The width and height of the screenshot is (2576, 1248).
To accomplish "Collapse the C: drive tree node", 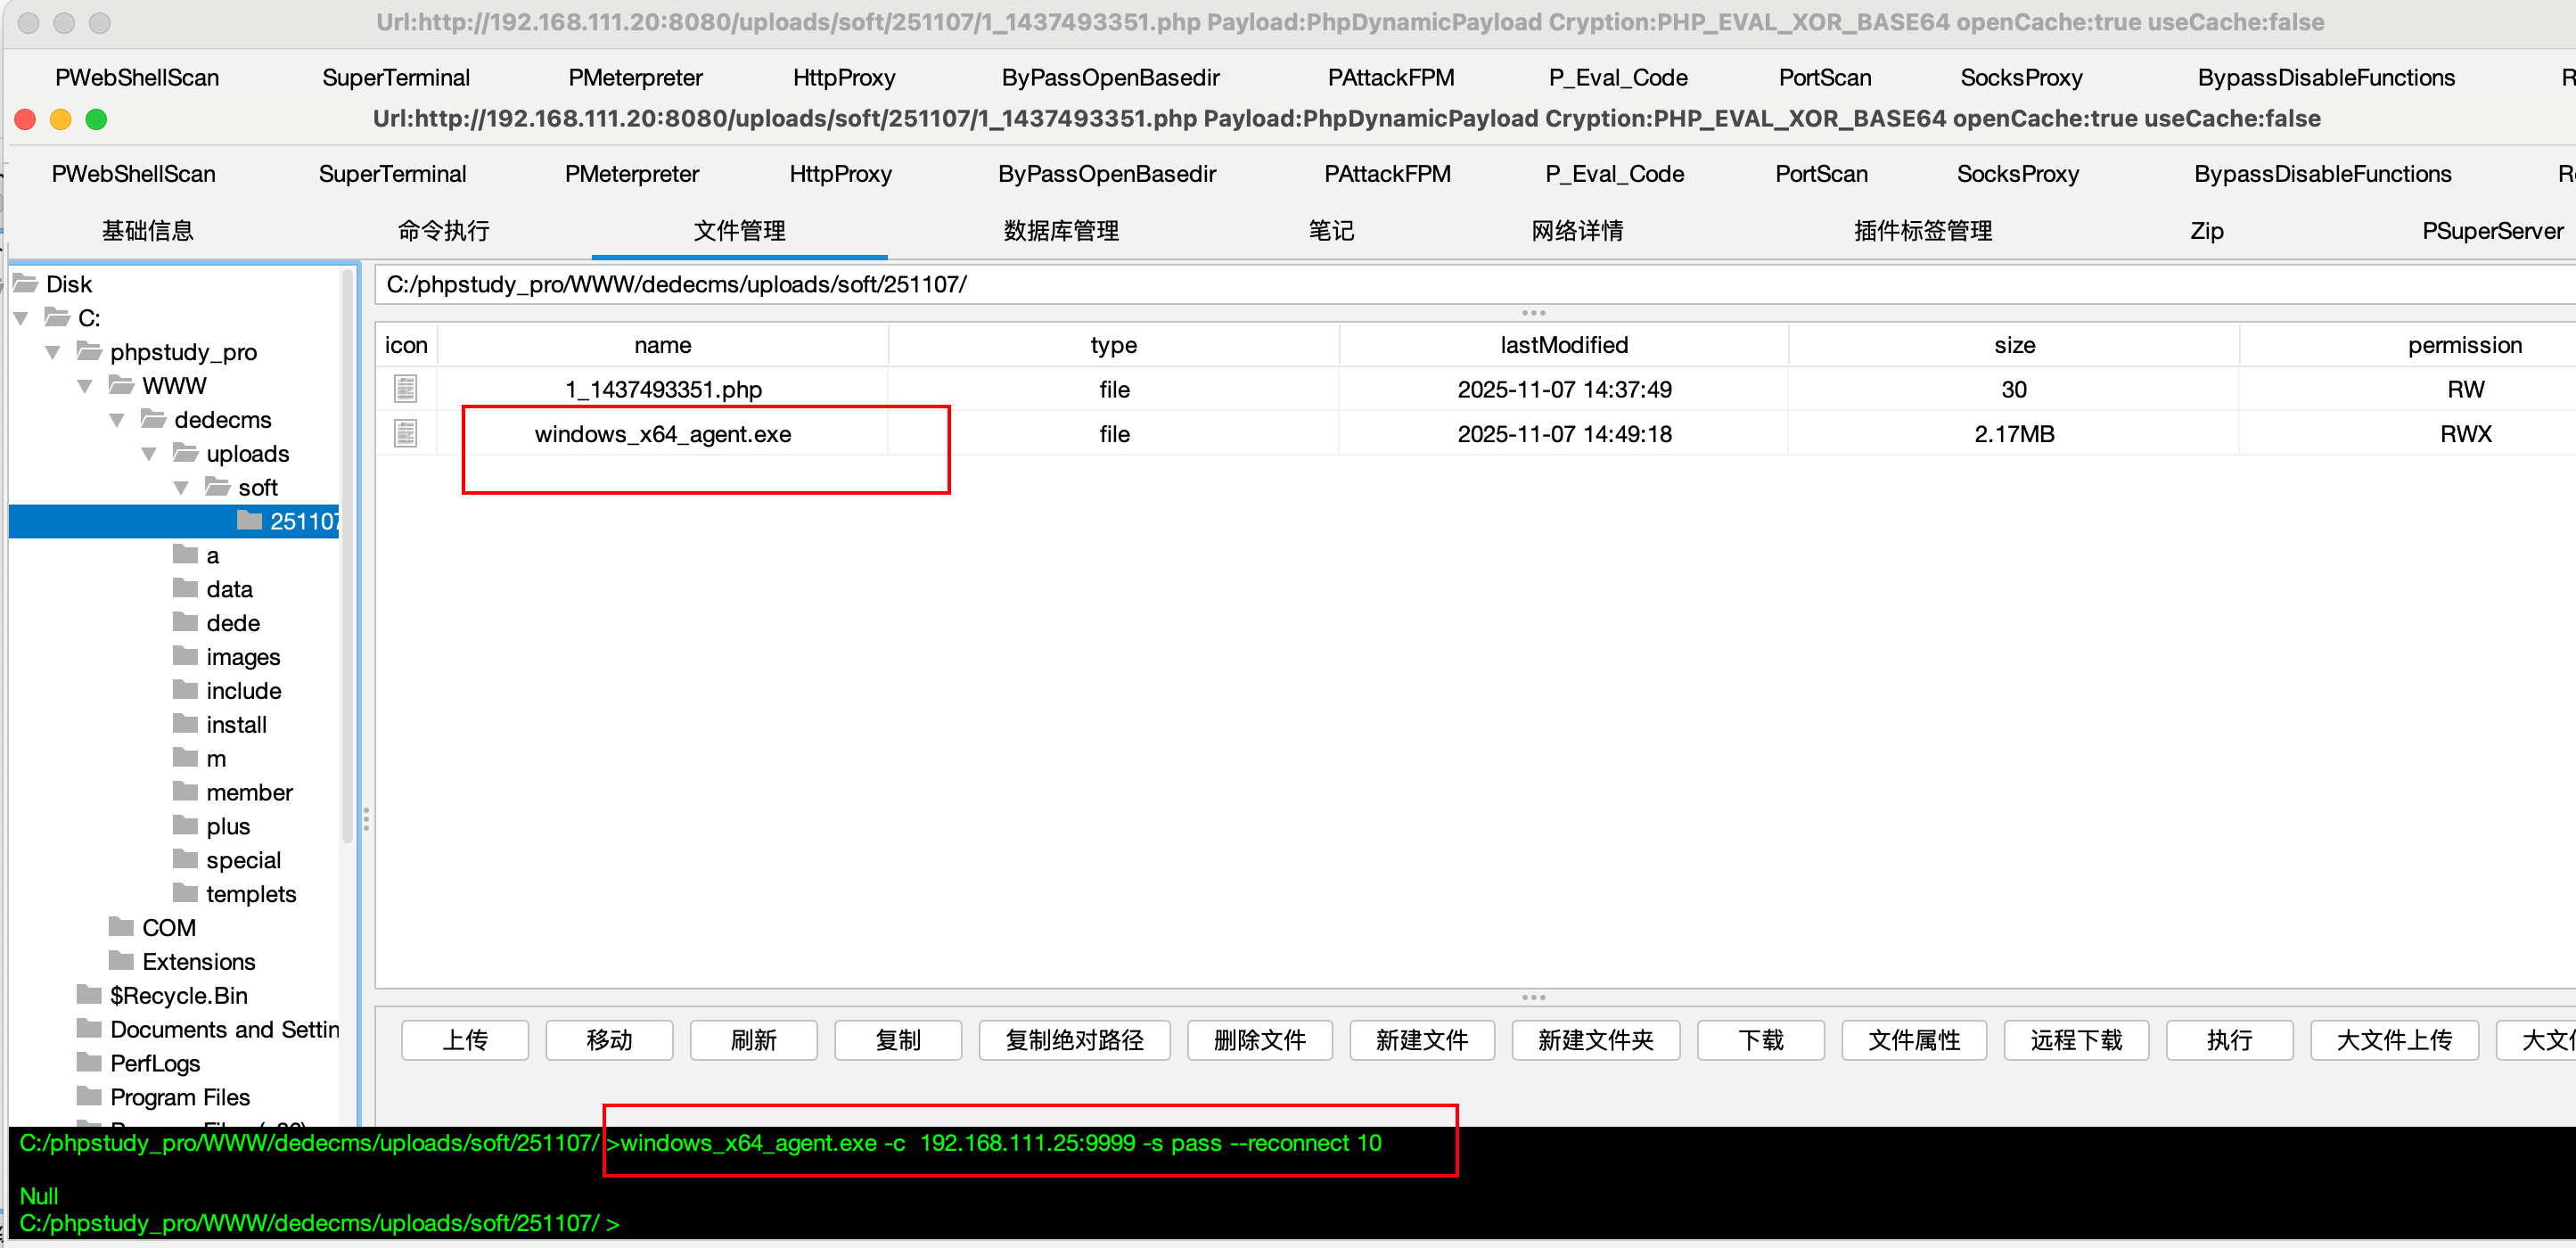I will (22, 318).
